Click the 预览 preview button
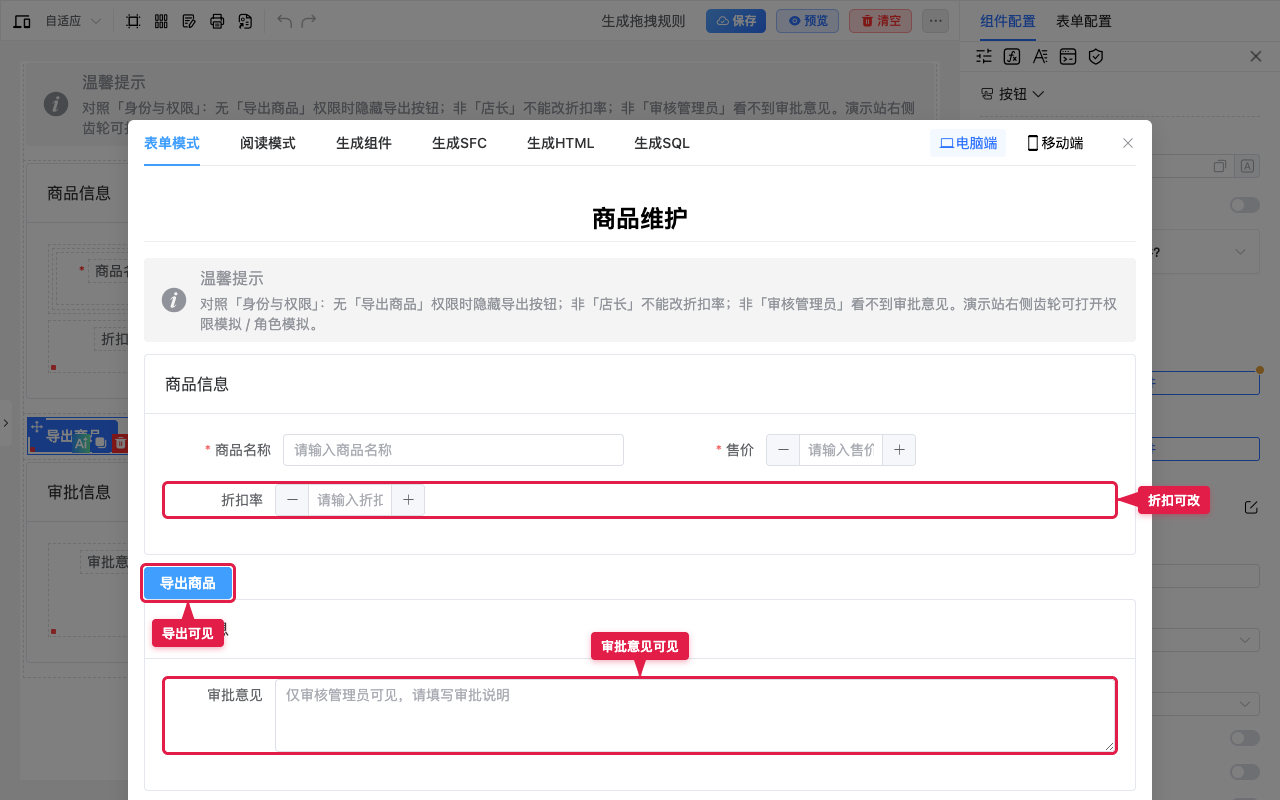Screen dimensions: 1280x800 click(x=807, y=21)
